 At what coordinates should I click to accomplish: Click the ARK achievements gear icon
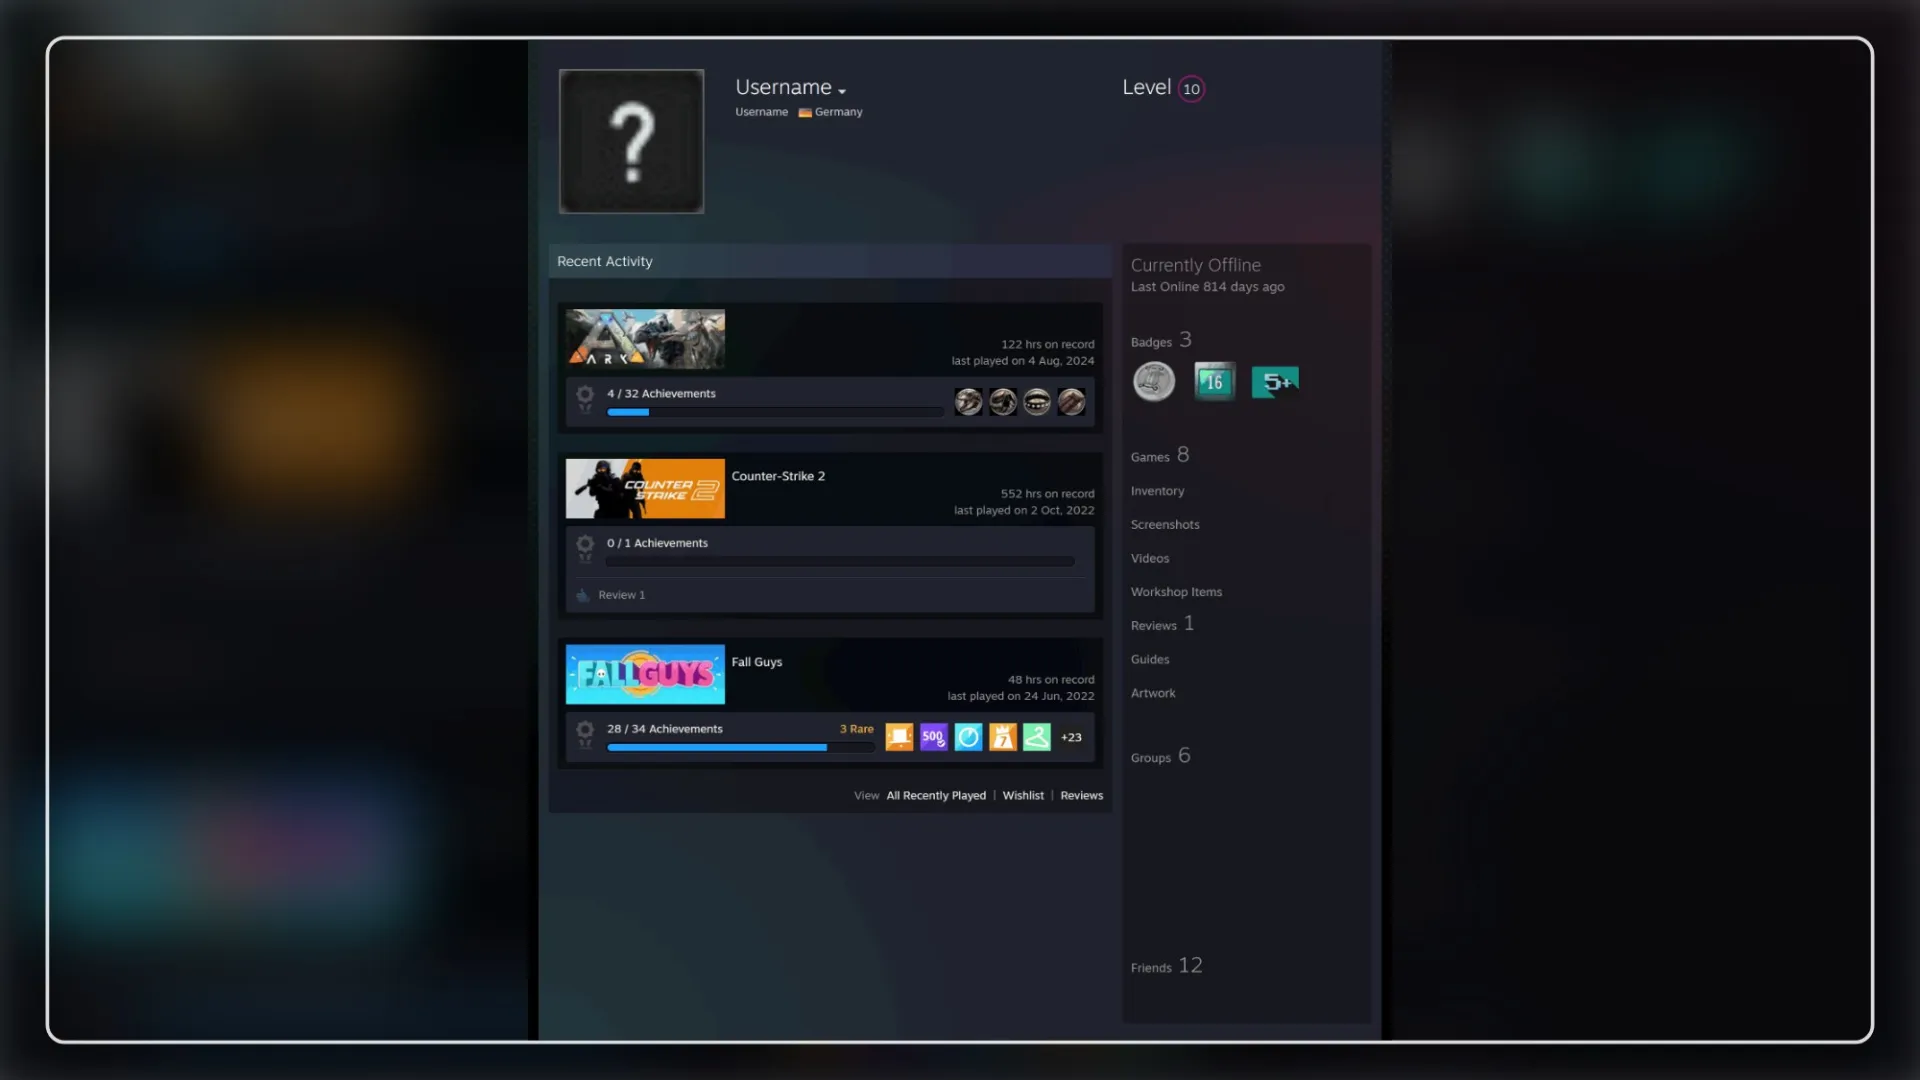point(585,398)
